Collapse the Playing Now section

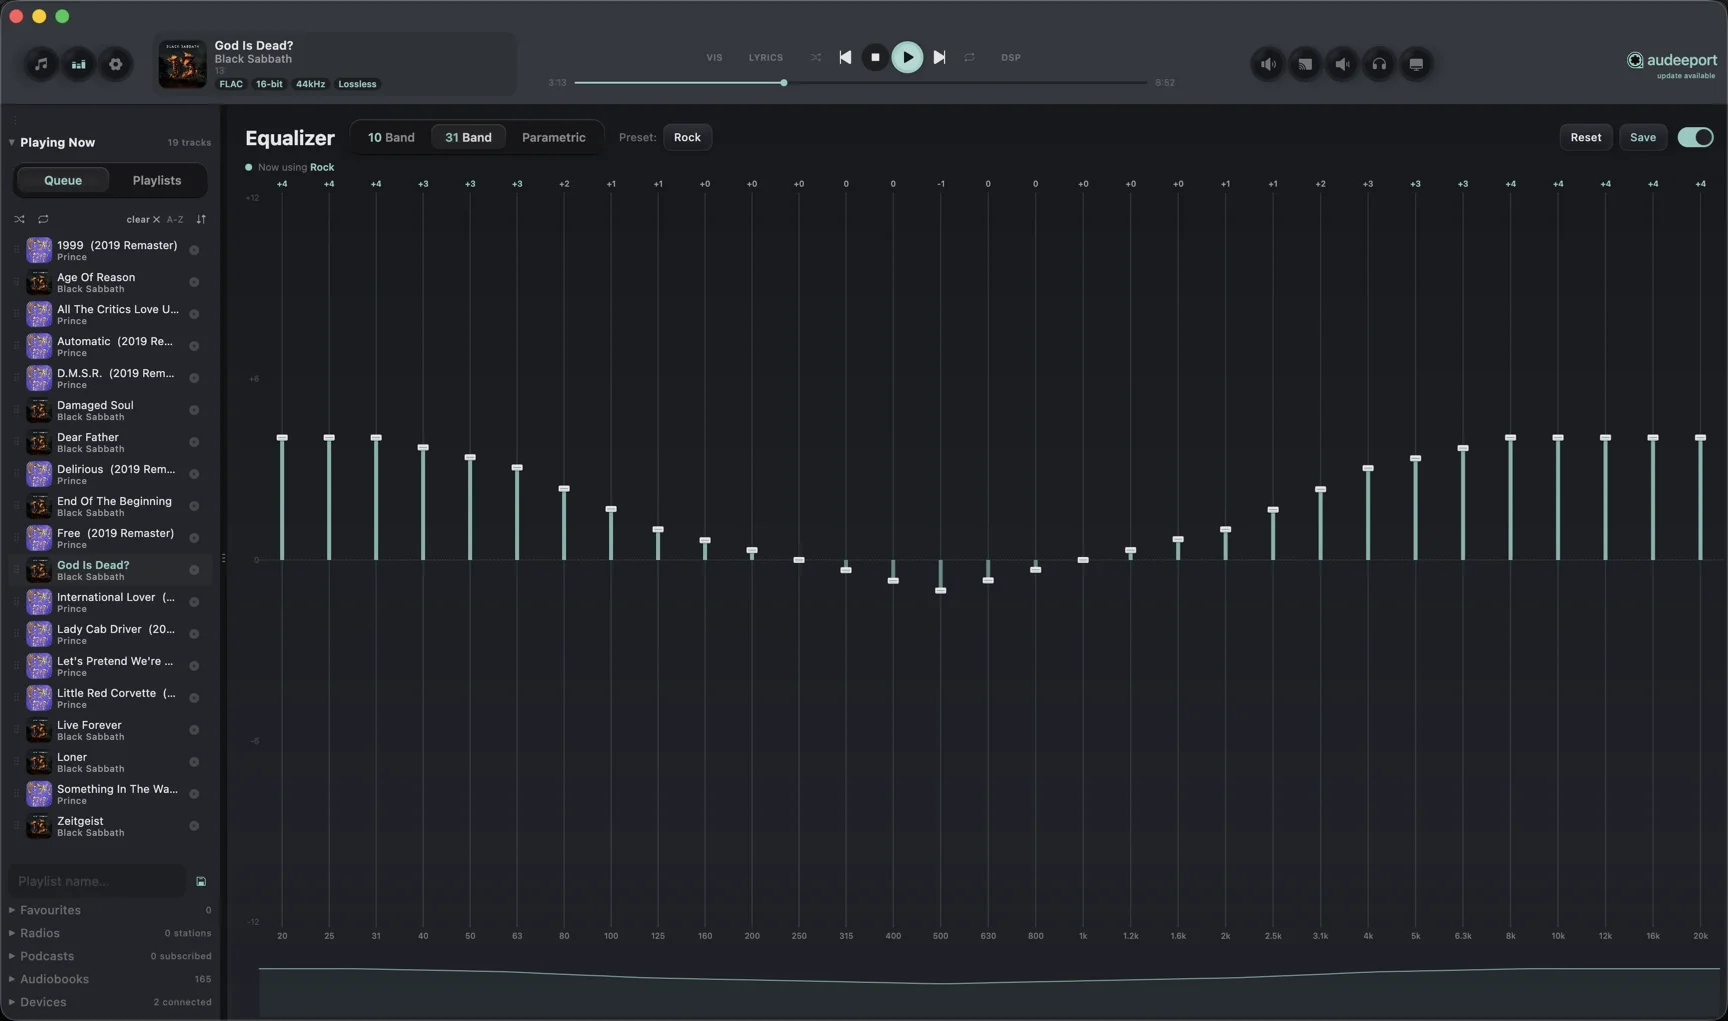(11, 142)
